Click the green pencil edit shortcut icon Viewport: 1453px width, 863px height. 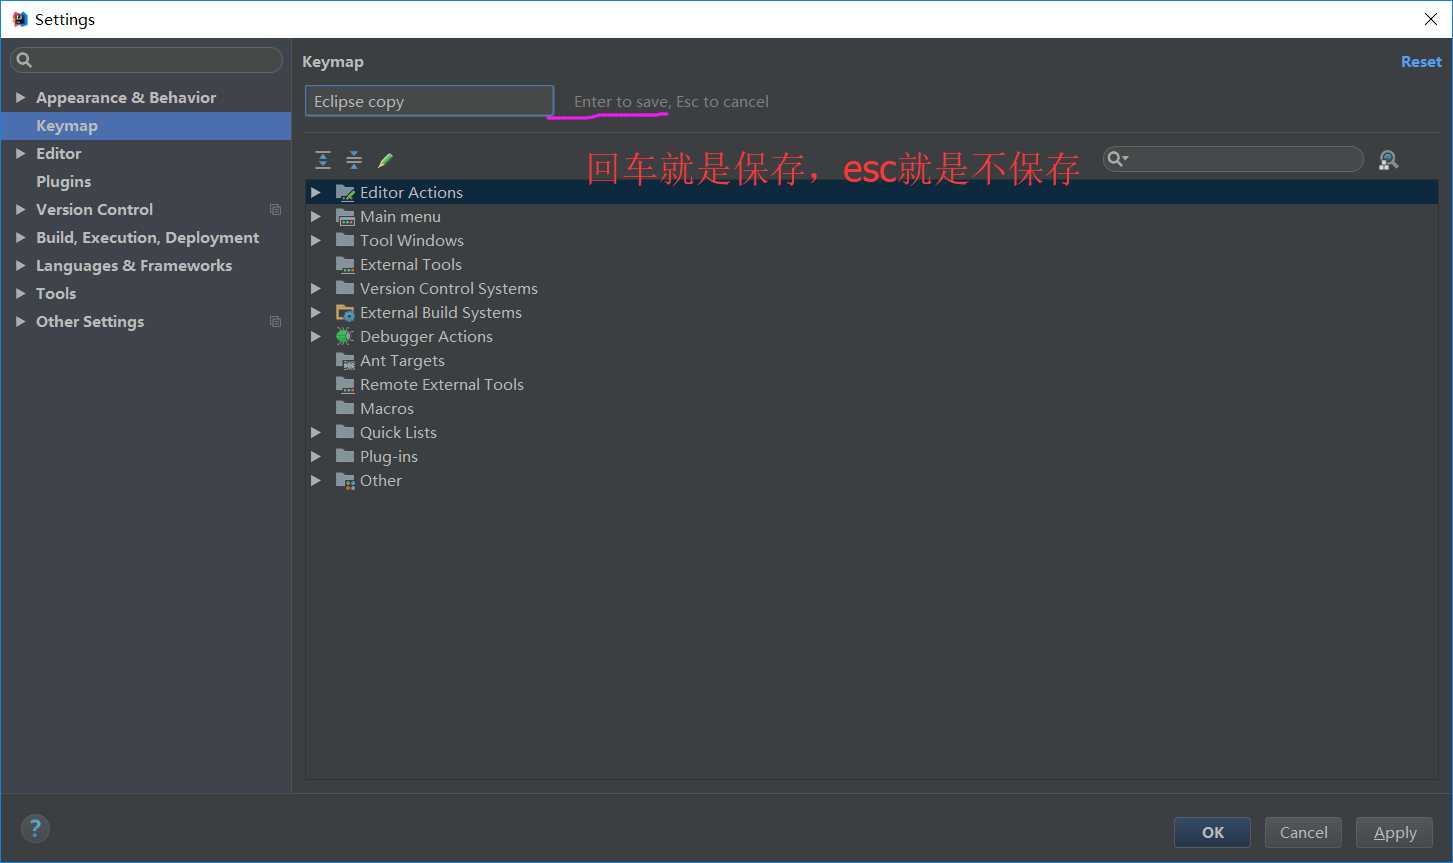(x=385, y=160)
